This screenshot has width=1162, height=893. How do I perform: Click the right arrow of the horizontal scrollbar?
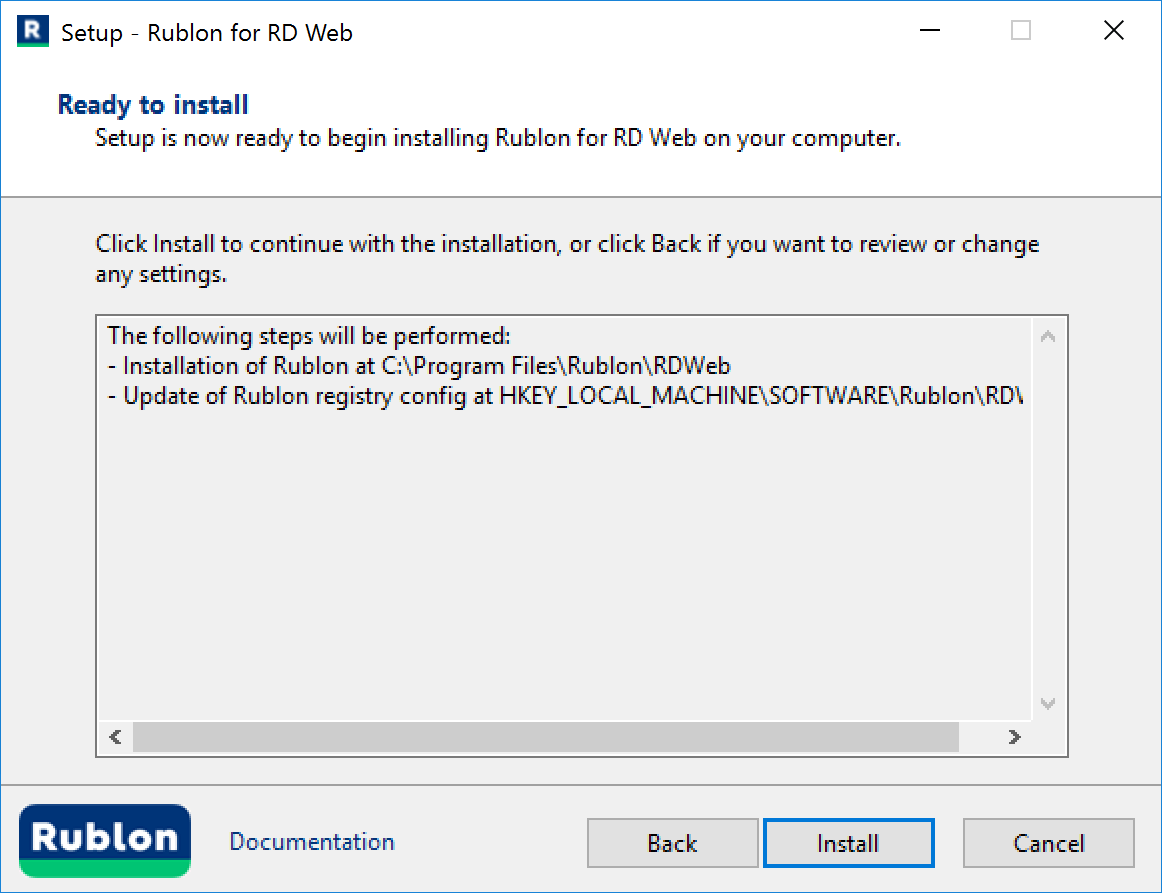pyautogui.click(x=1014, y=737)
